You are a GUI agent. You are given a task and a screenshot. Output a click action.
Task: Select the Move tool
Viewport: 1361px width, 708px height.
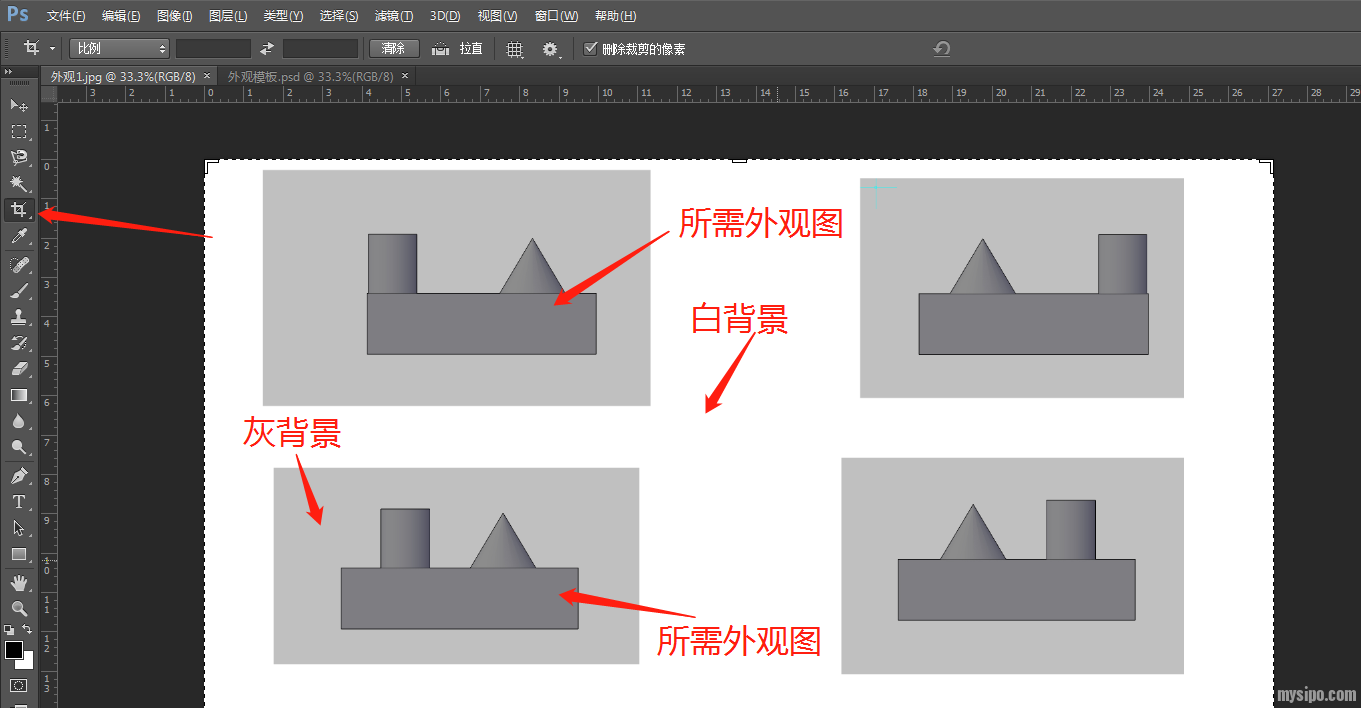tap(18, 105)
